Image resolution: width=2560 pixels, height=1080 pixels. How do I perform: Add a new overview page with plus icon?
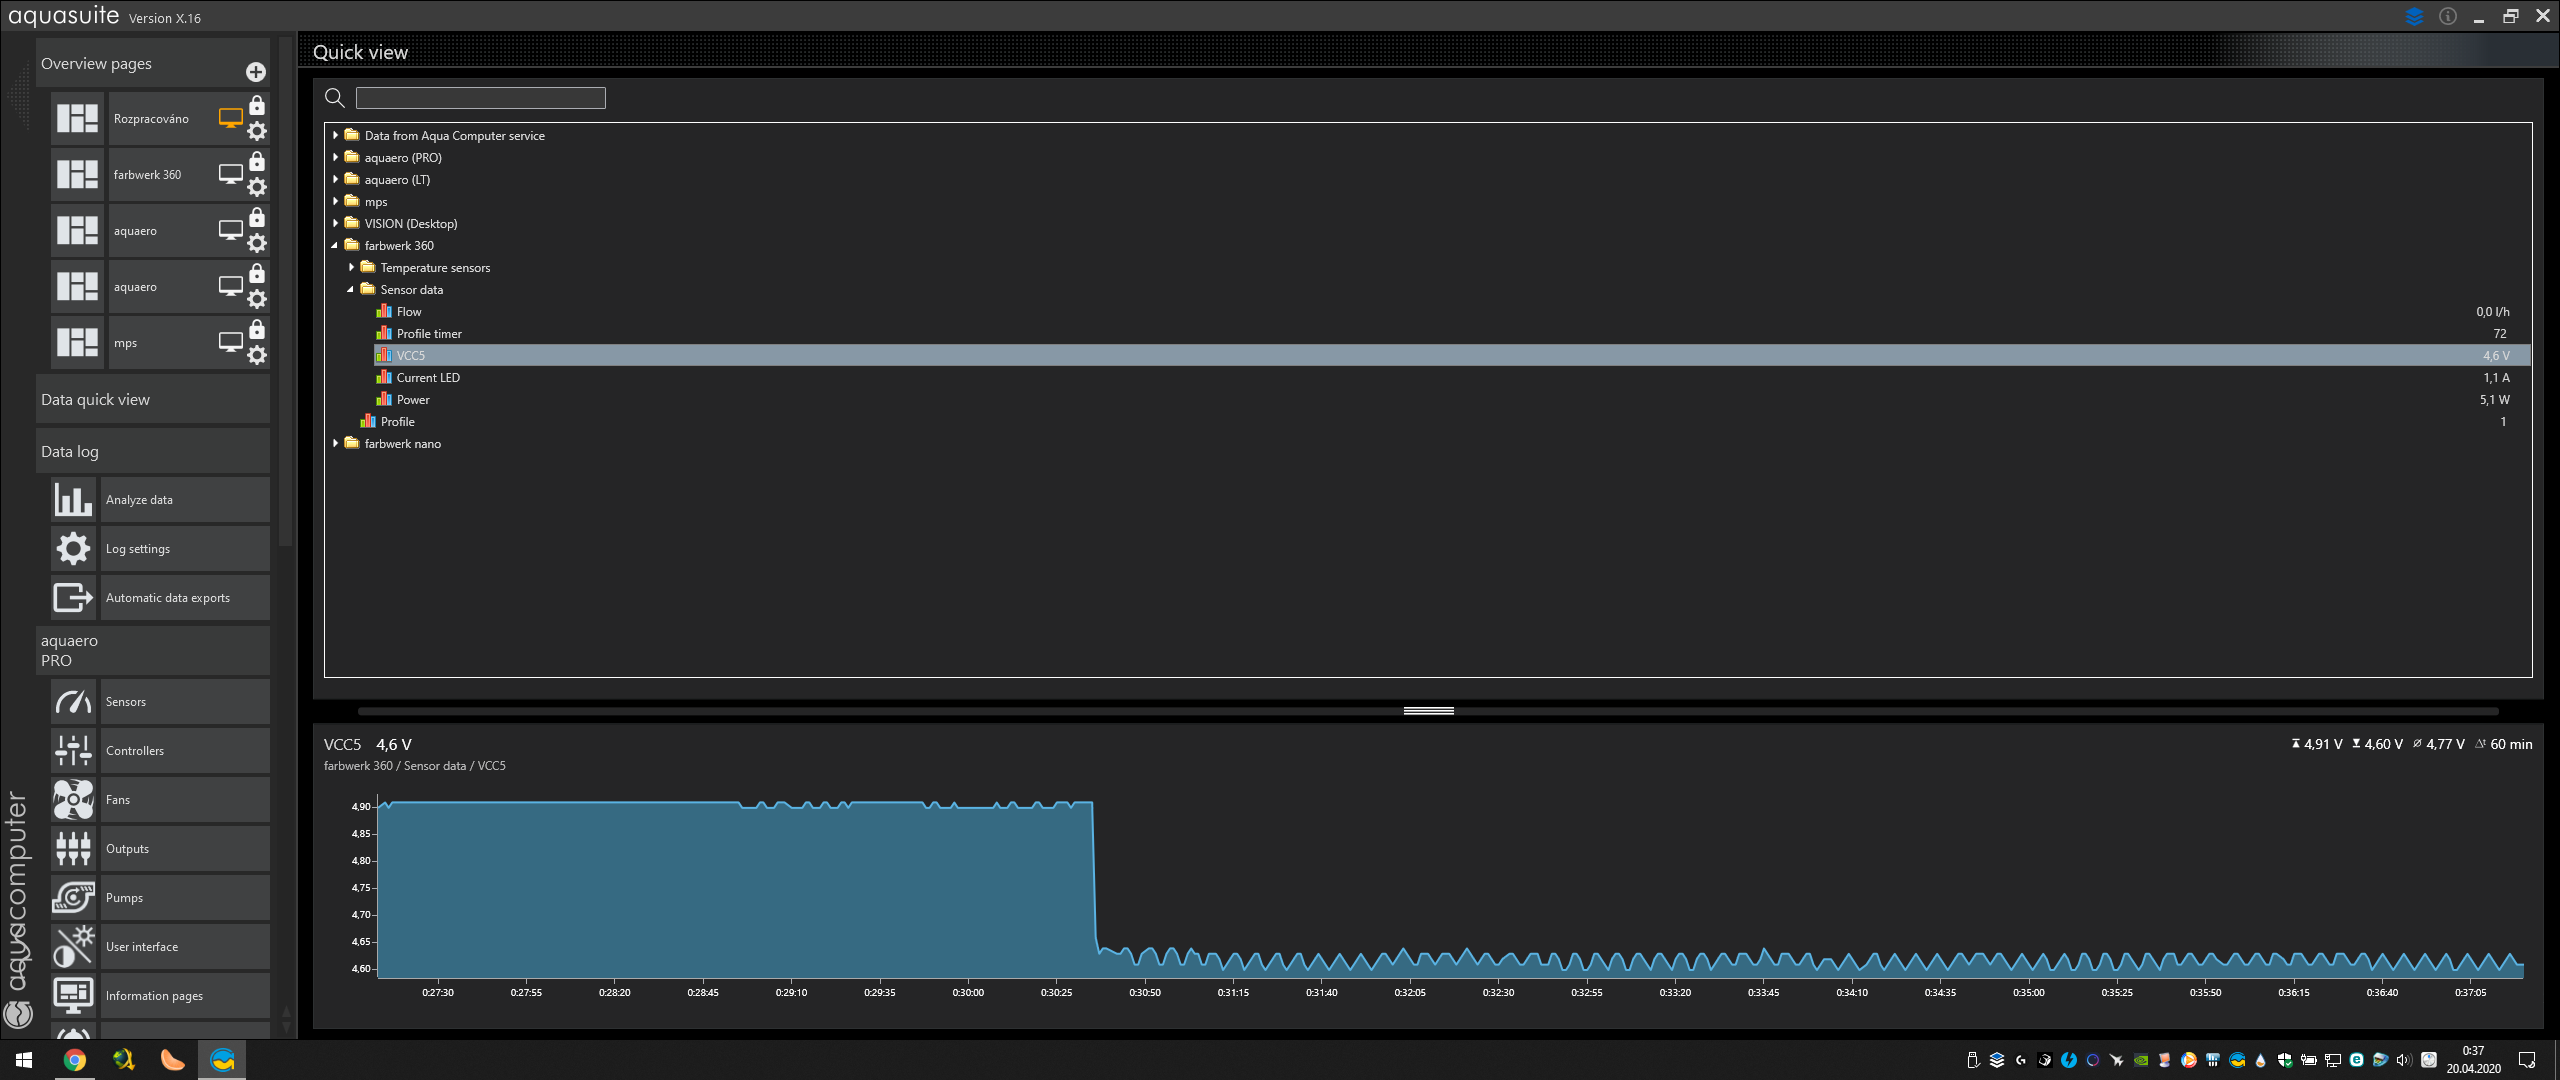tap(256, 72)
